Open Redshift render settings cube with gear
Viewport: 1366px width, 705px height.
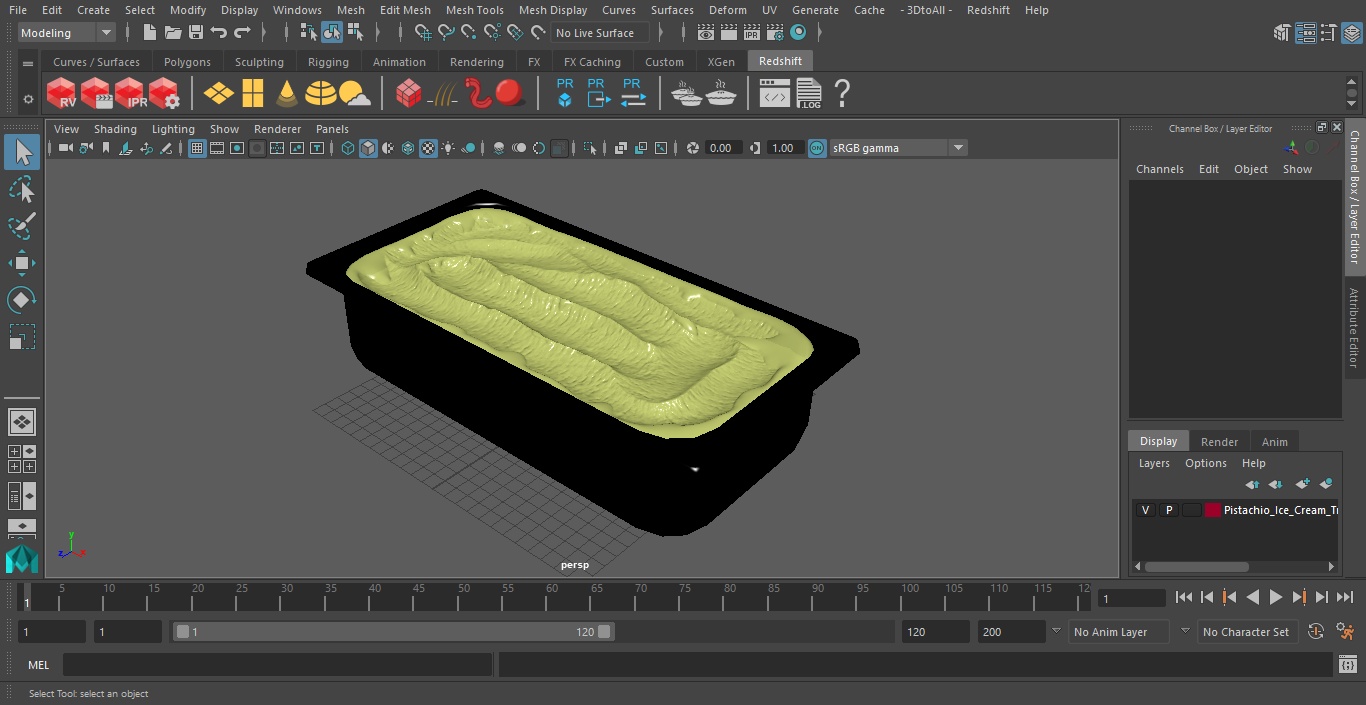coord(164,94)
